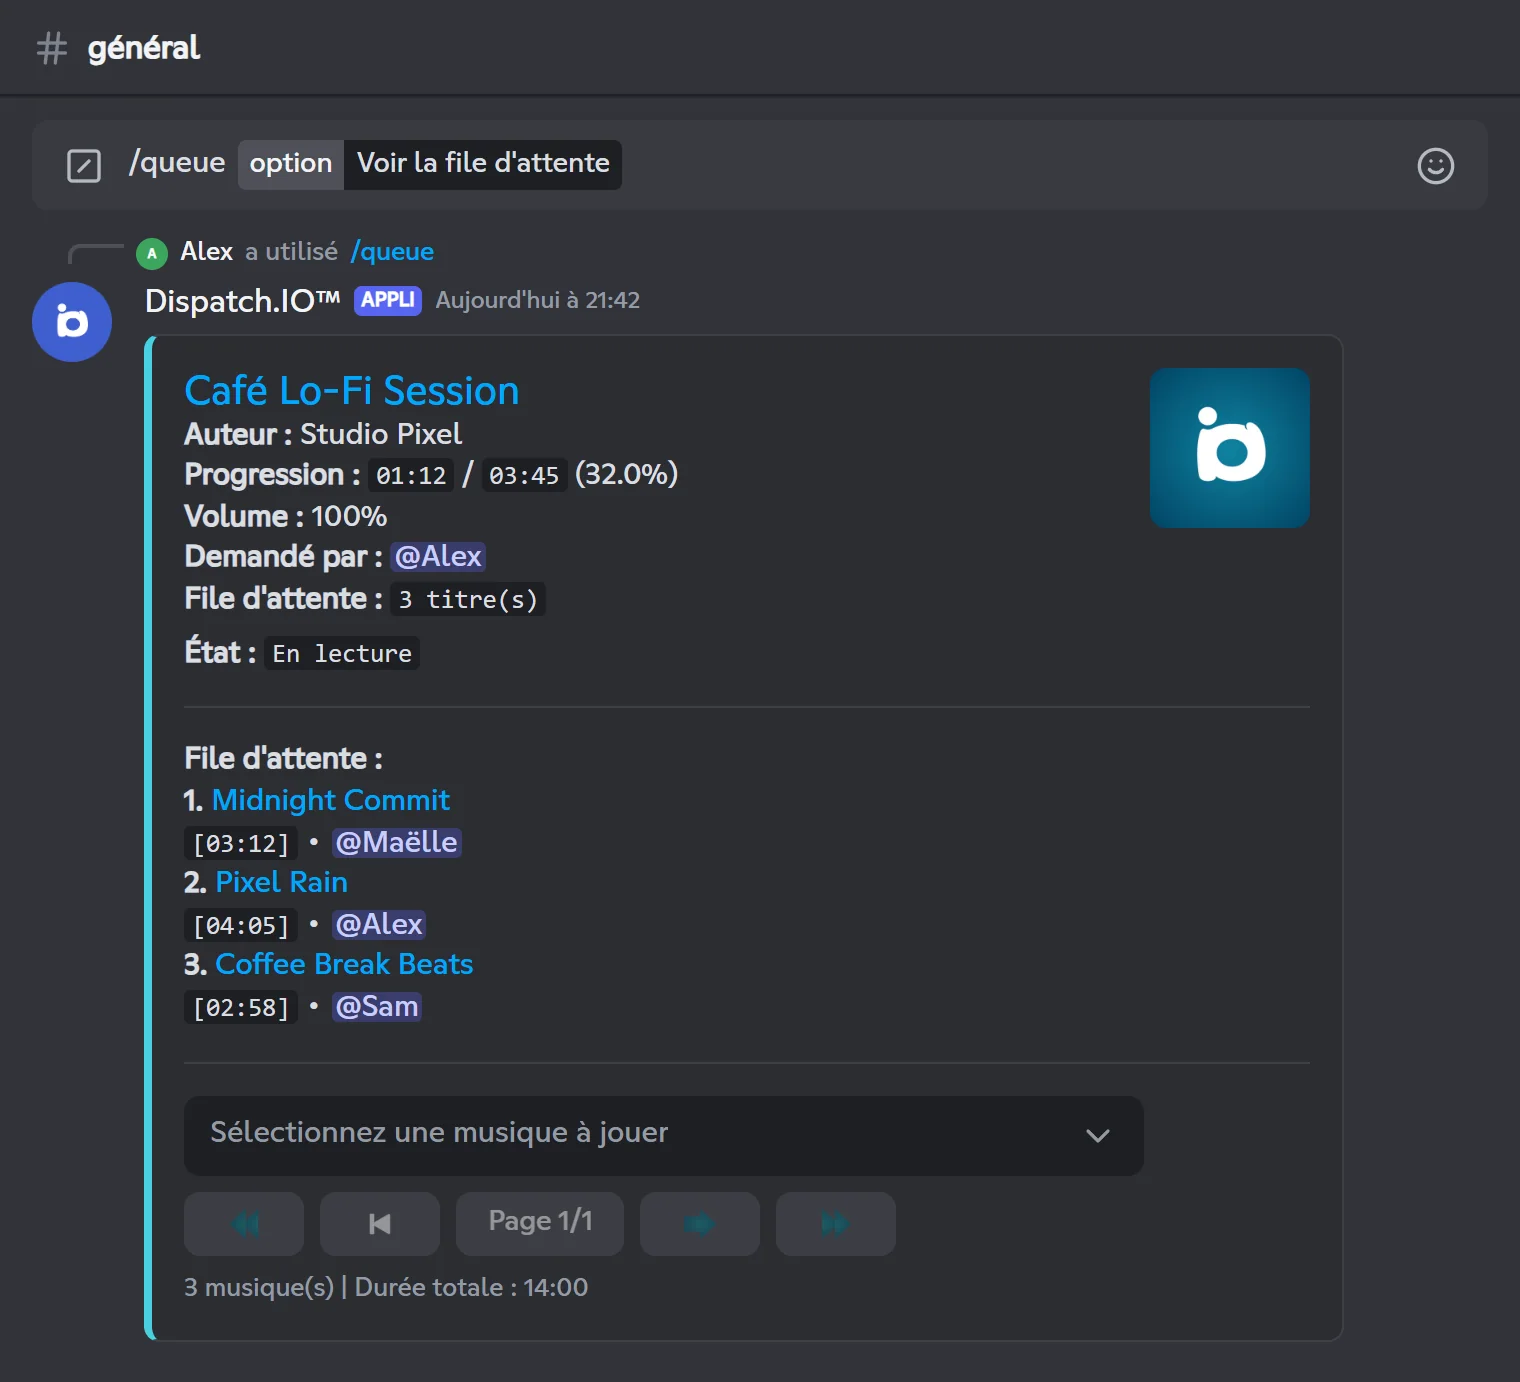Click the channel hashtag icon
This screenshot has width=1520, height=1382.
coord(52,48)
